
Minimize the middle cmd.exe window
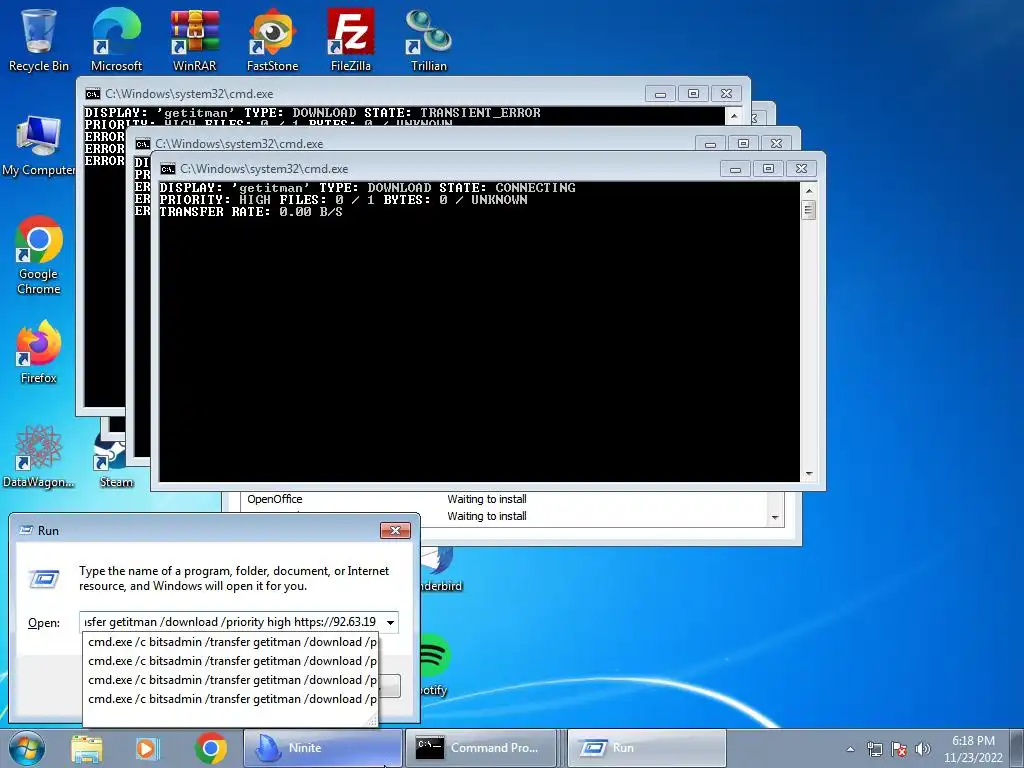pyautogui.click(x=711, y=144)
